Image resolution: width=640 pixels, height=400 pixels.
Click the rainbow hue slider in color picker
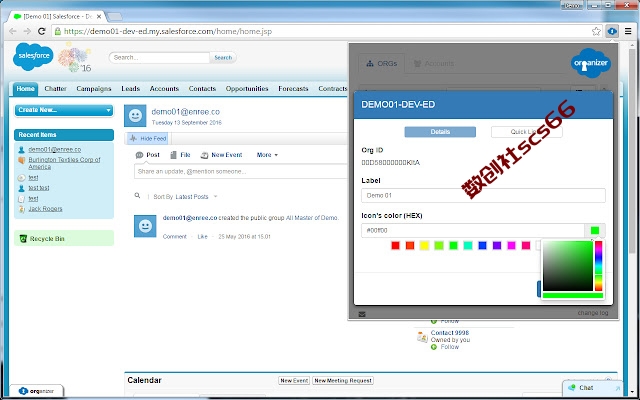click(x=598, y=266)
